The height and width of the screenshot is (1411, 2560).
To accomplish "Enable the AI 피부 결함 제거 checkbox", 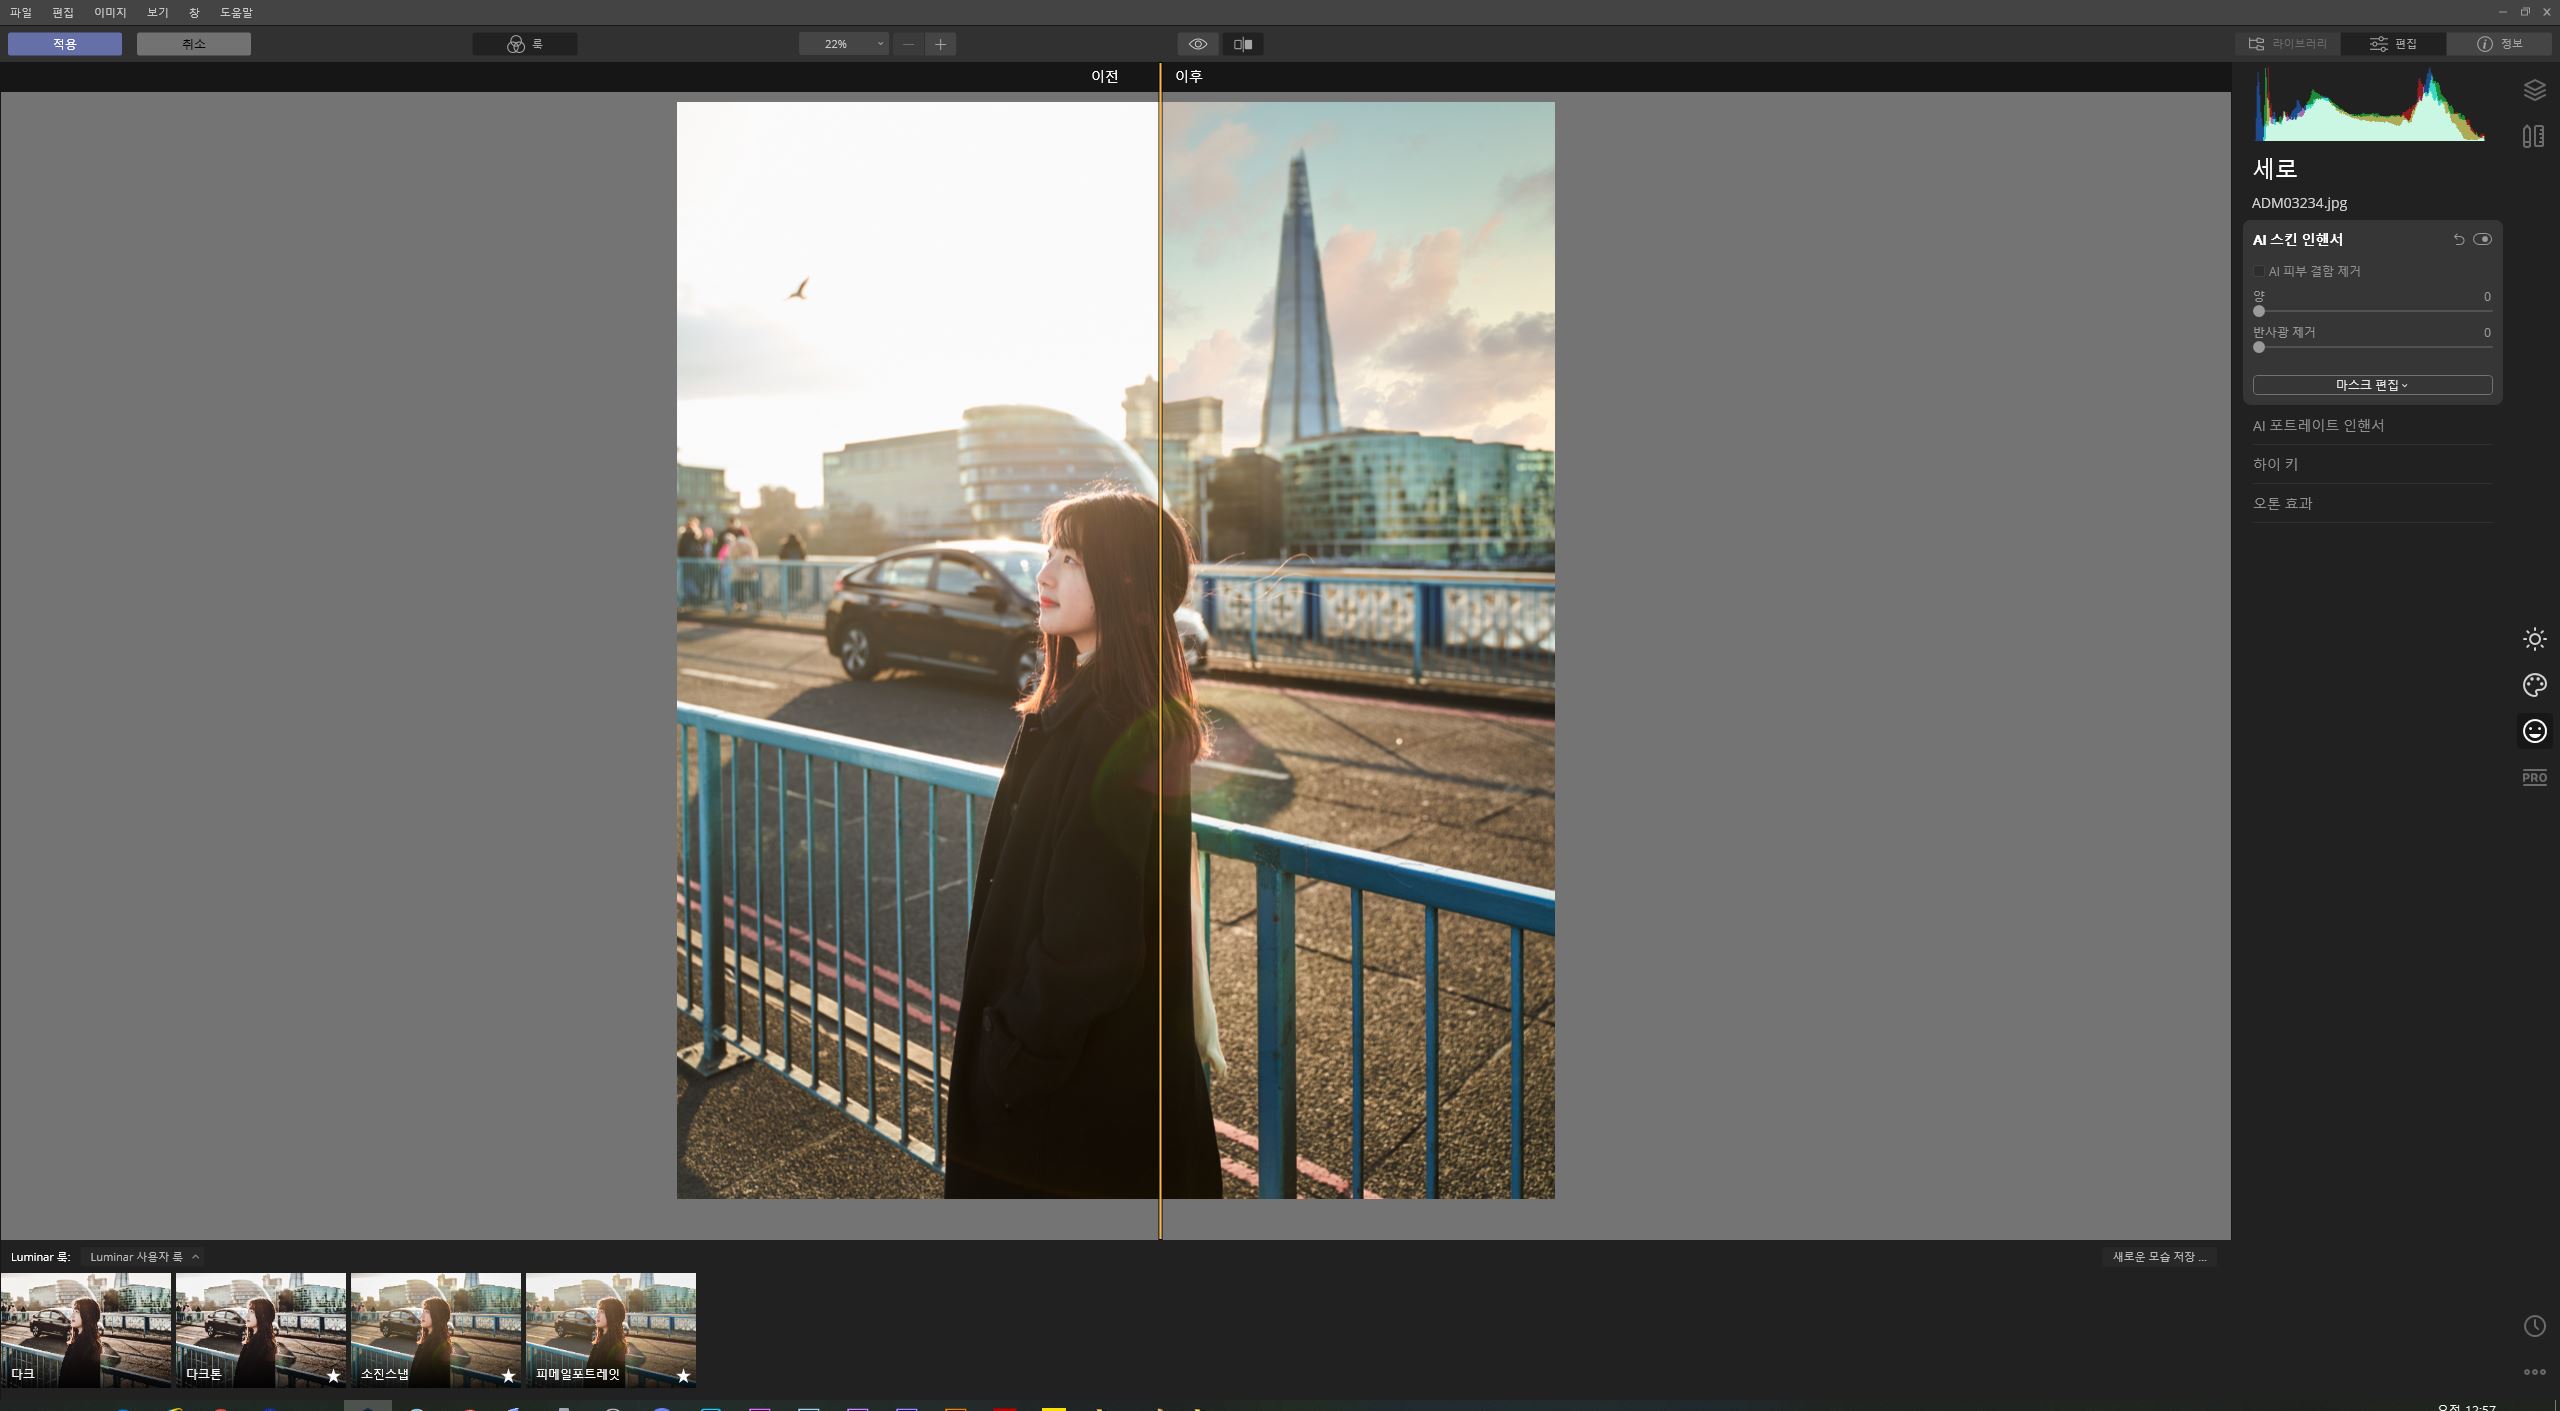I will 2259,271.
